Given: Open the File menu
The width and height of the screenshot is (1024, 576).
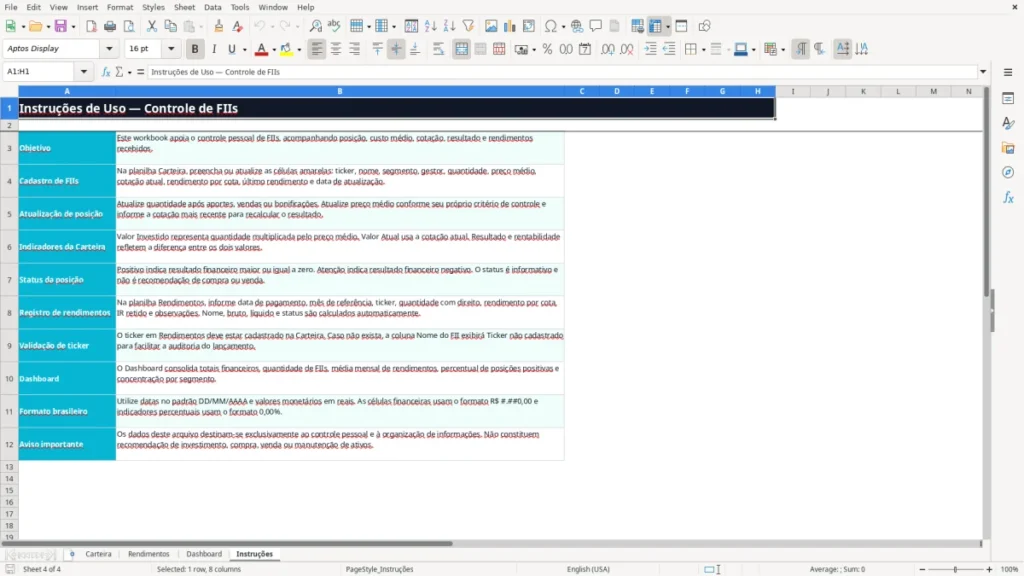Looking at the screenshot, I should click(x=11, y=7).
